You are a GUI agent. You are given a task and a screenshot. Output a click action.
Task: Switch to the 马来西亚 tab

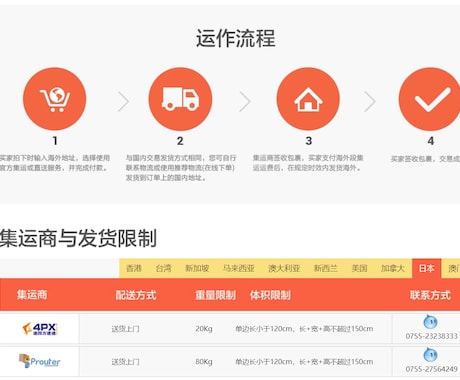(239, 268)
